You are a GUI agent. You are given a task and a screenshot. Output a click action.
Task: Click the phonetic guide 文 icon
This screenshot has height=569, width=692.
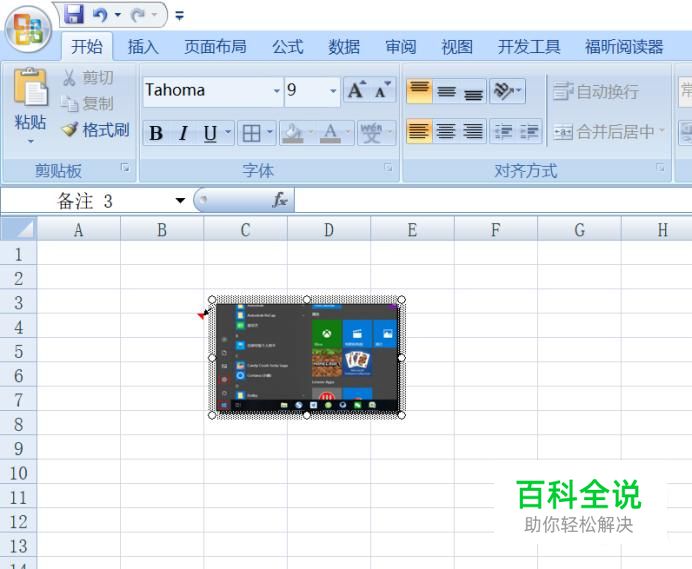point(371,133)
